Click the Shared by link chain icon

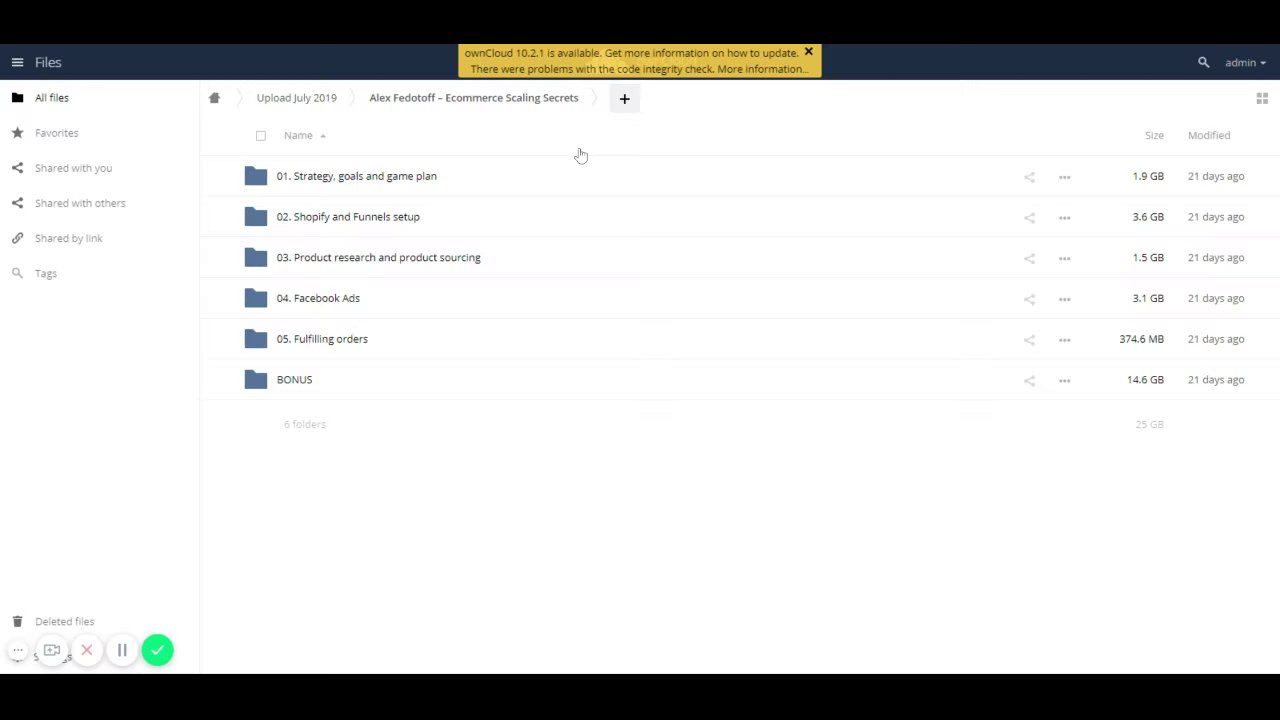(17, 238)
